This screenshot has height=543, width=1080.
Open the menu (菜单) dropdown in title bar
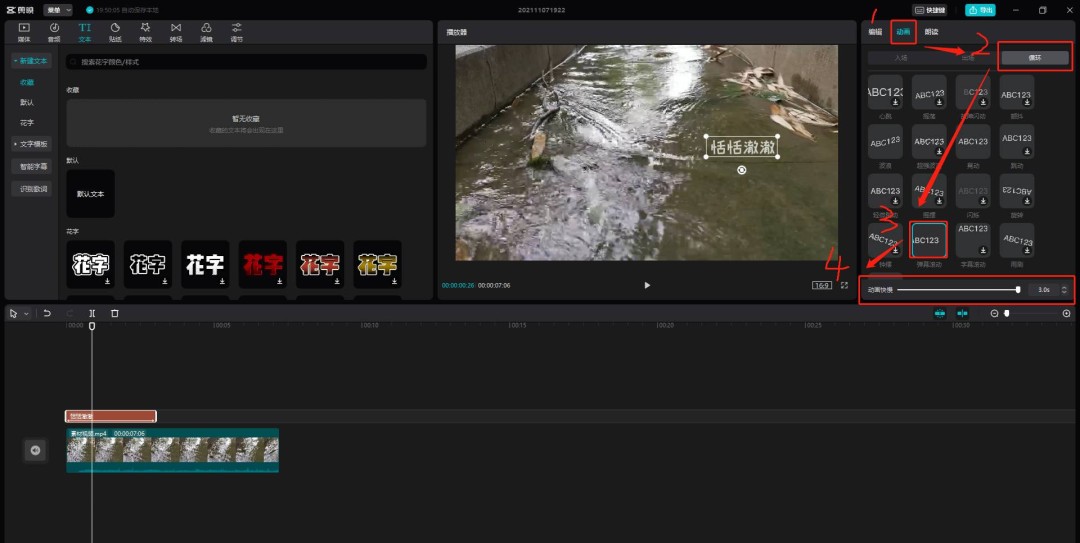pyautogui.click(x=58, y=10)
